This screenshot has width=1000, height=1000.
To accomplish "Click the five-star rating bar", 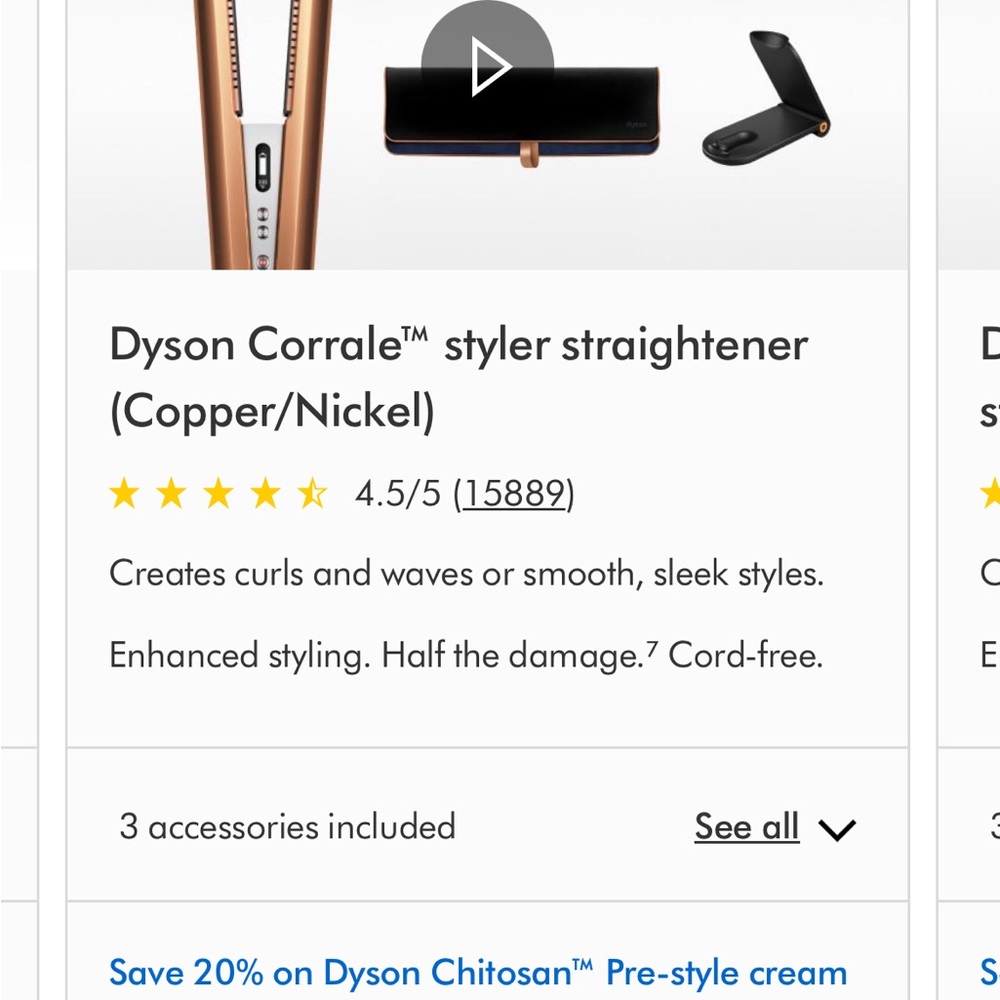I will (x=220, y=493).
